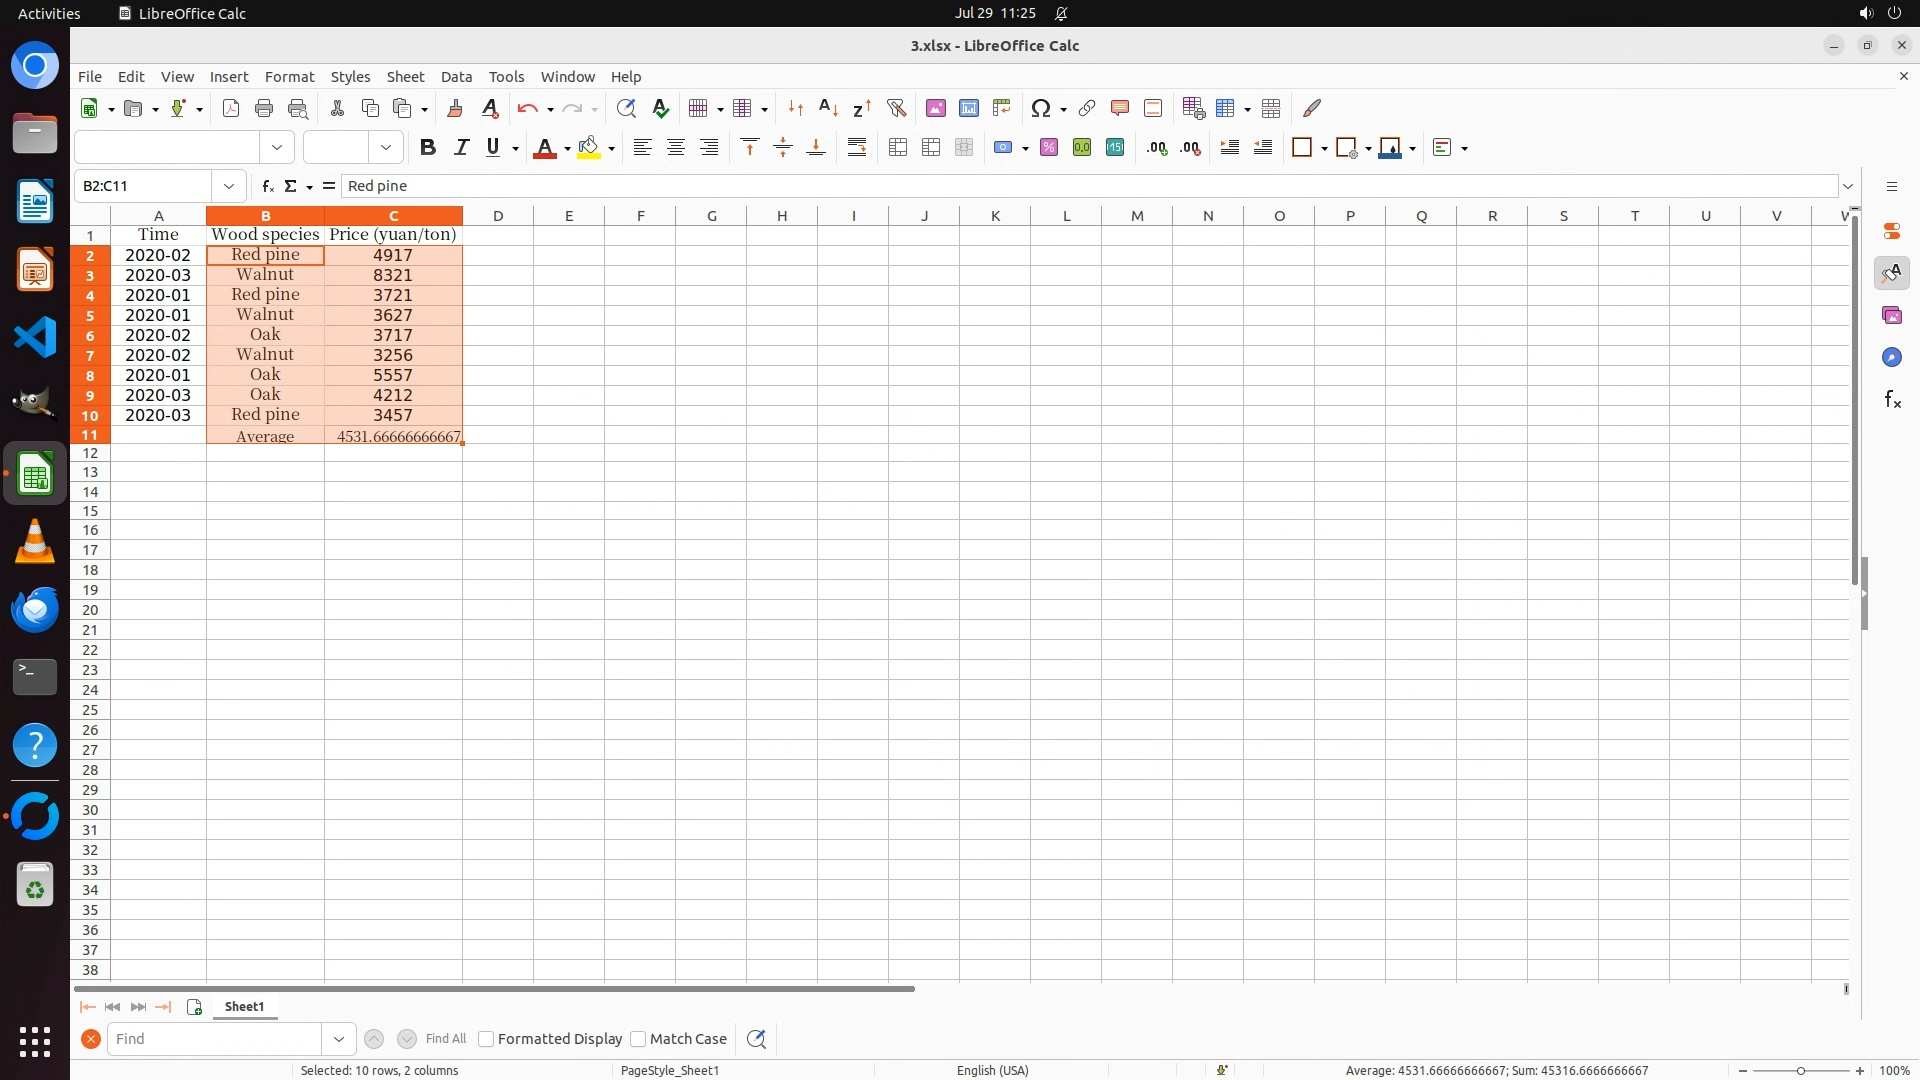Open the Name Box dropdown arrow
This screenshot has width=1920, height=1080.
229,186
